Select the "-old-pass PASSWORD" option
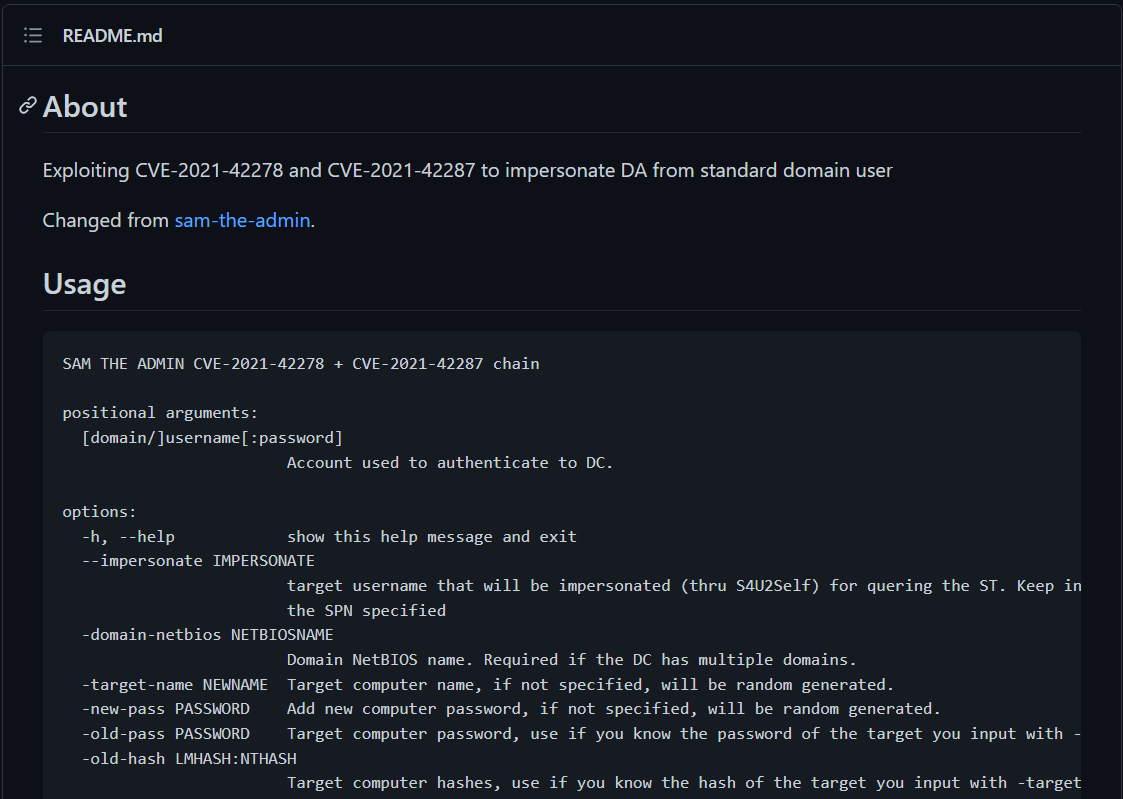The height and width of the screenshot is (799, 1123). 165,734
